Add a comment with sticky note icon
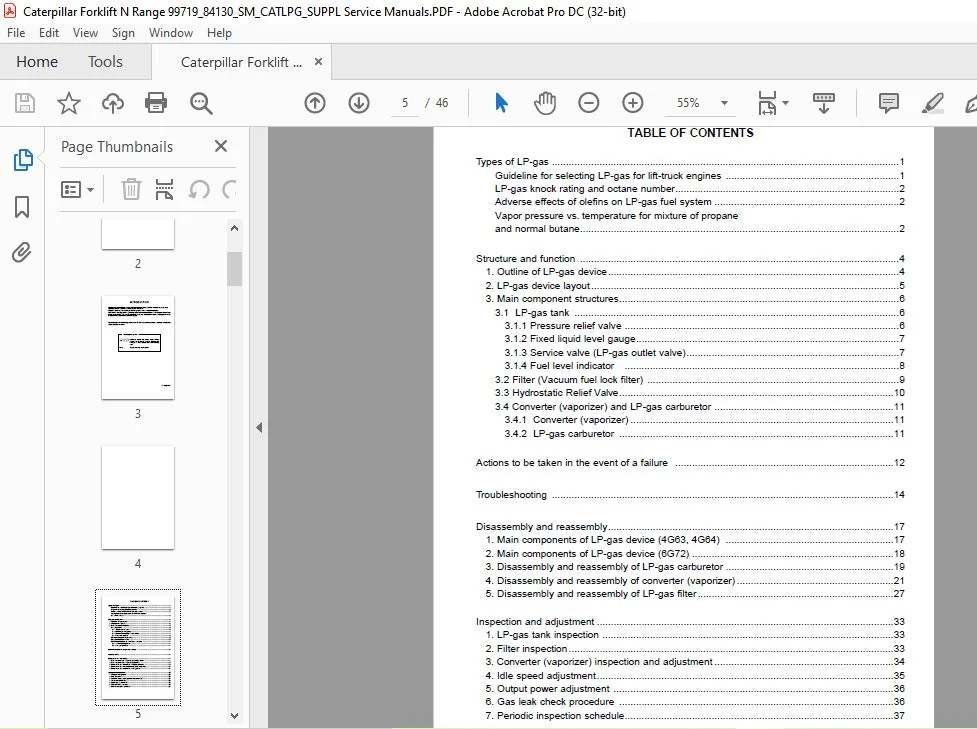Image resolution: width=977 pixels, height=729 pixels. [x=889, y=103]
